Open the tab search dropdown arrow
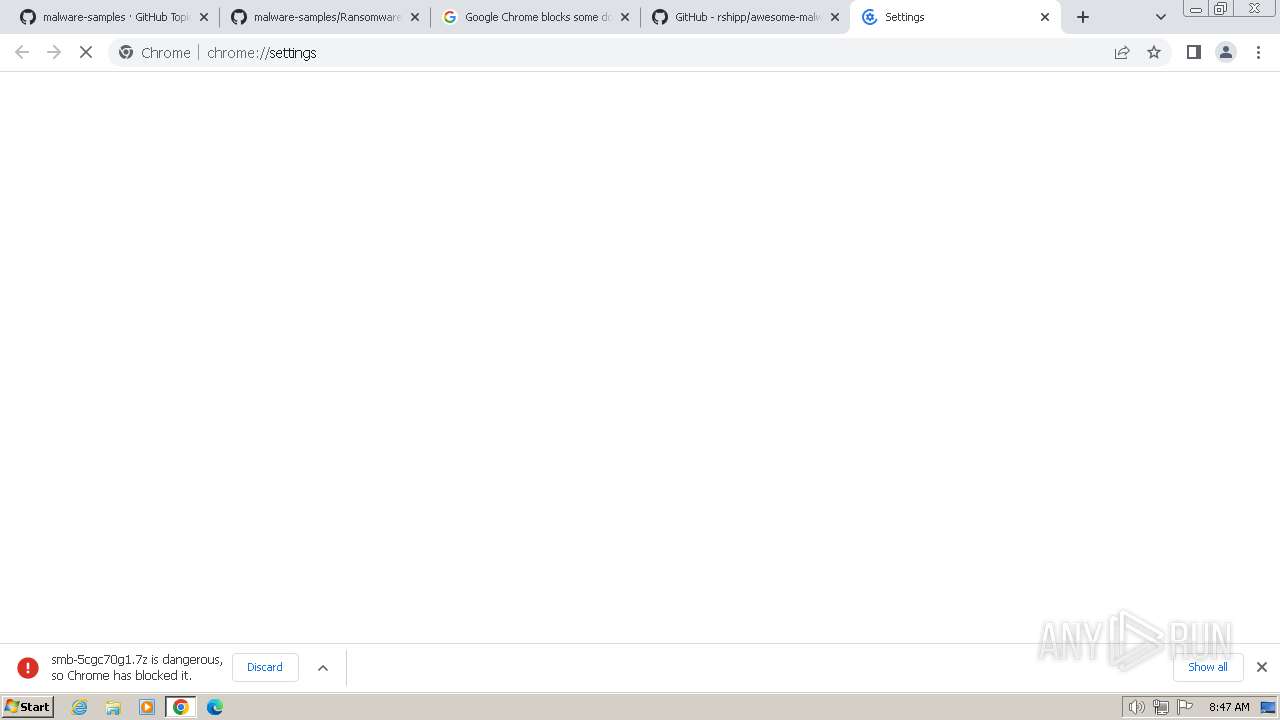Screen dimensions: 1280x720 pos(1161,17)
